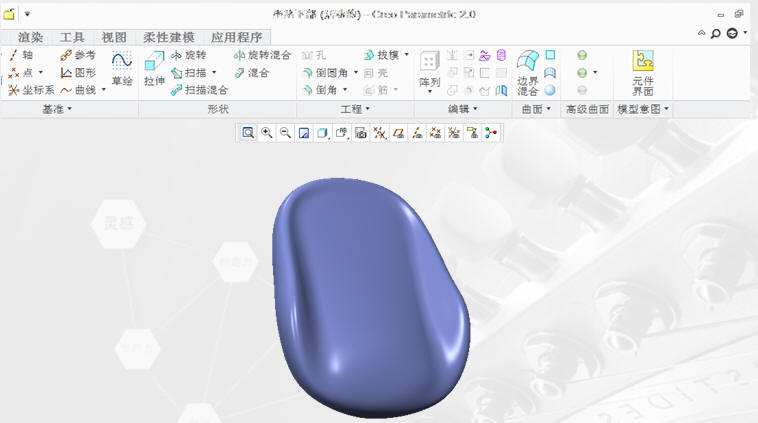The width and height of the screenshot is (758, 423).
Task: Expand the 拔模 draft dropdown arrow
Action: (x=407, y=55)
